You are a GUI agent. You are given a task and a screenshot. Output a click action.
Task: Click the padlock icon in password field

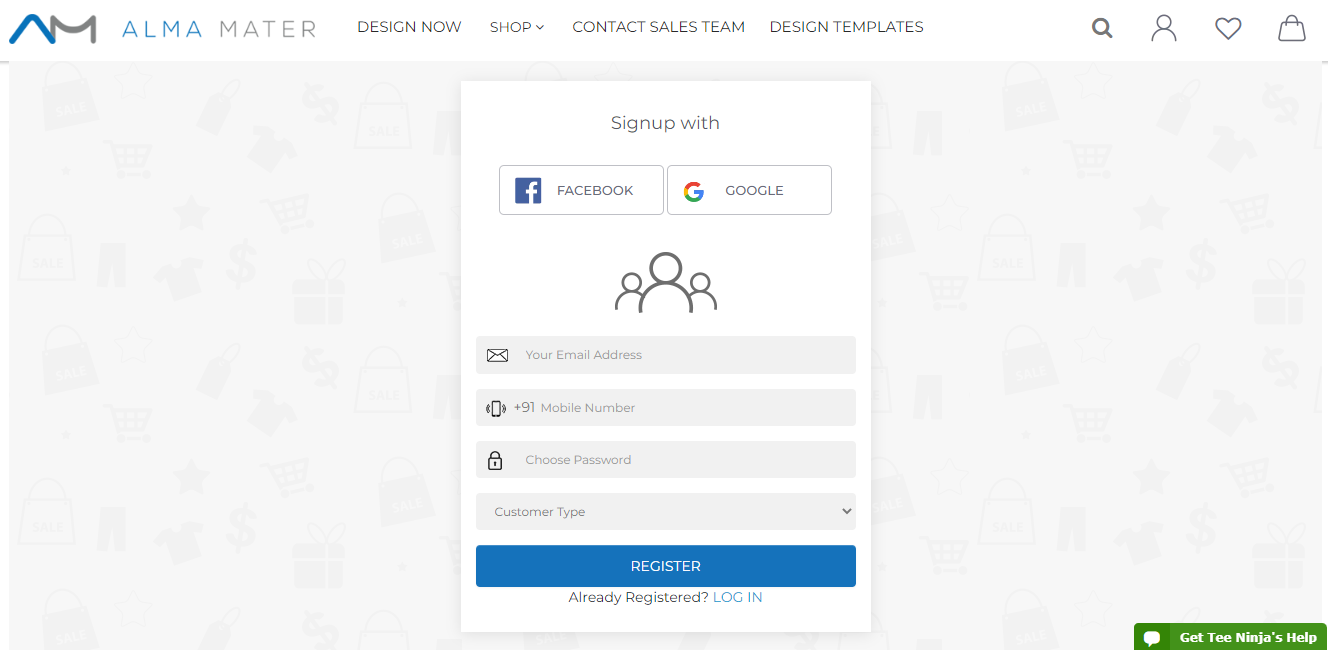tap(495, 460)
